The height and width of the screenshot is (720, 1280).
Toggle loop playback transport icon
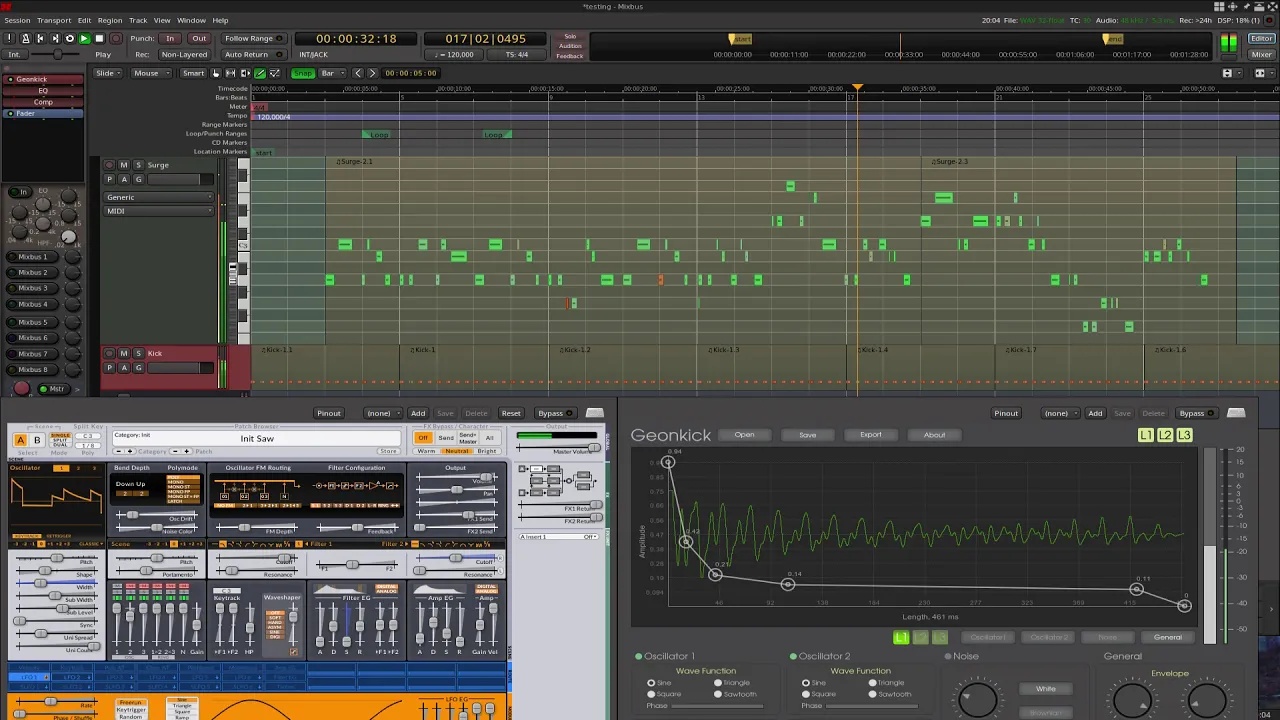click(x=70, y=38)
